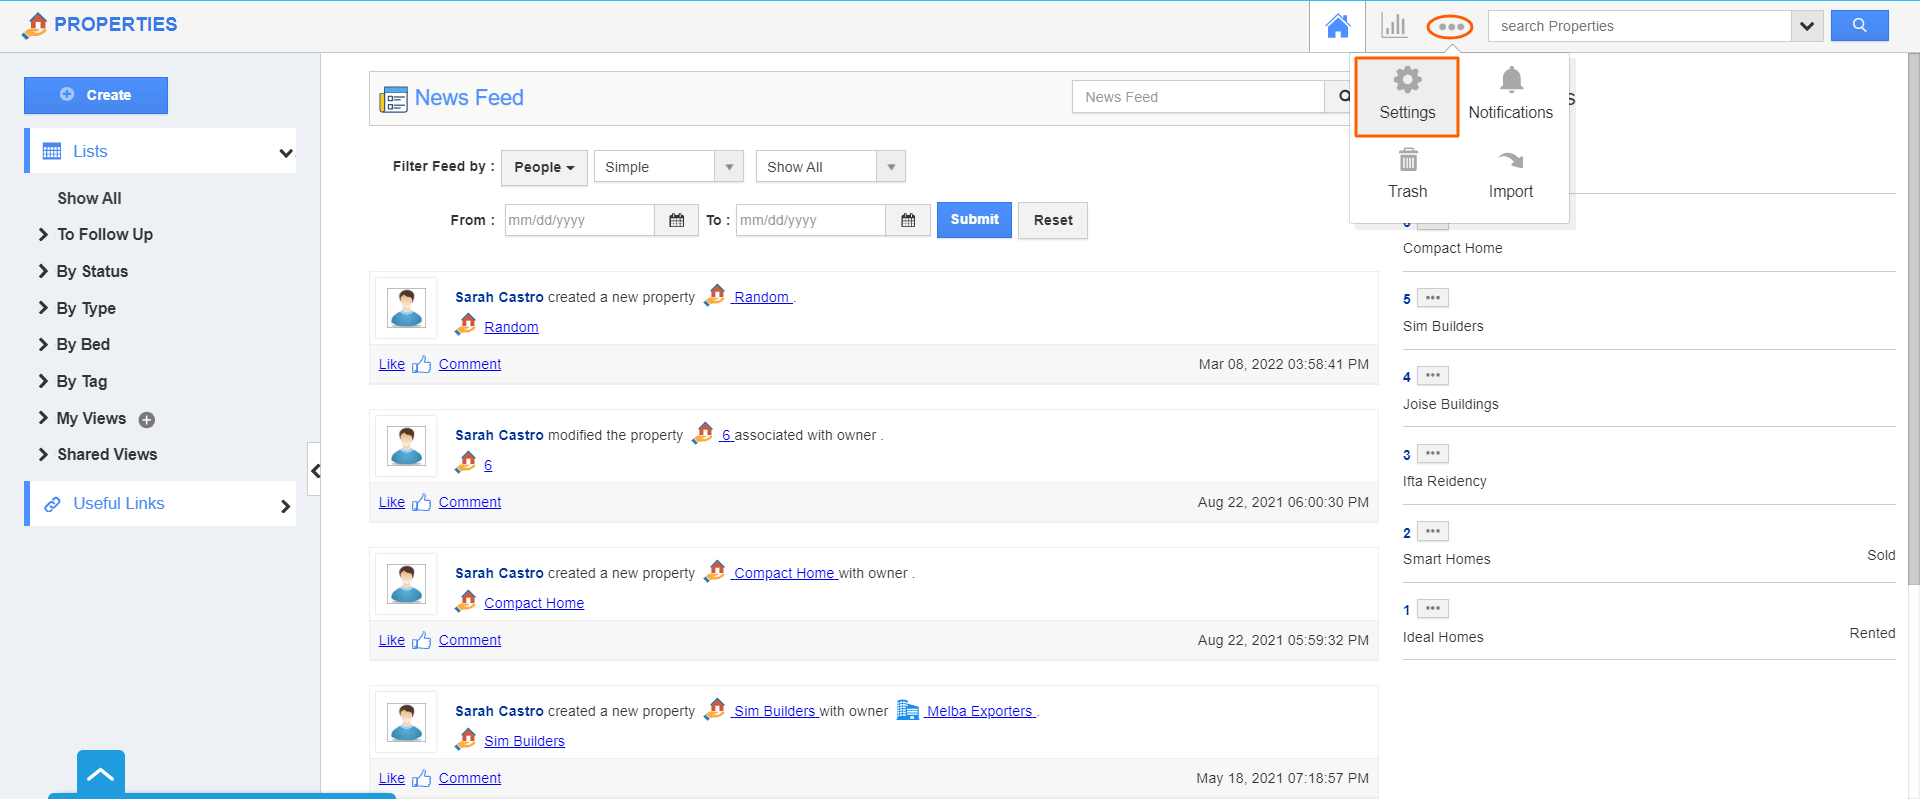
Task: Click the blue search magnifier button
Action: point(1859,26)
